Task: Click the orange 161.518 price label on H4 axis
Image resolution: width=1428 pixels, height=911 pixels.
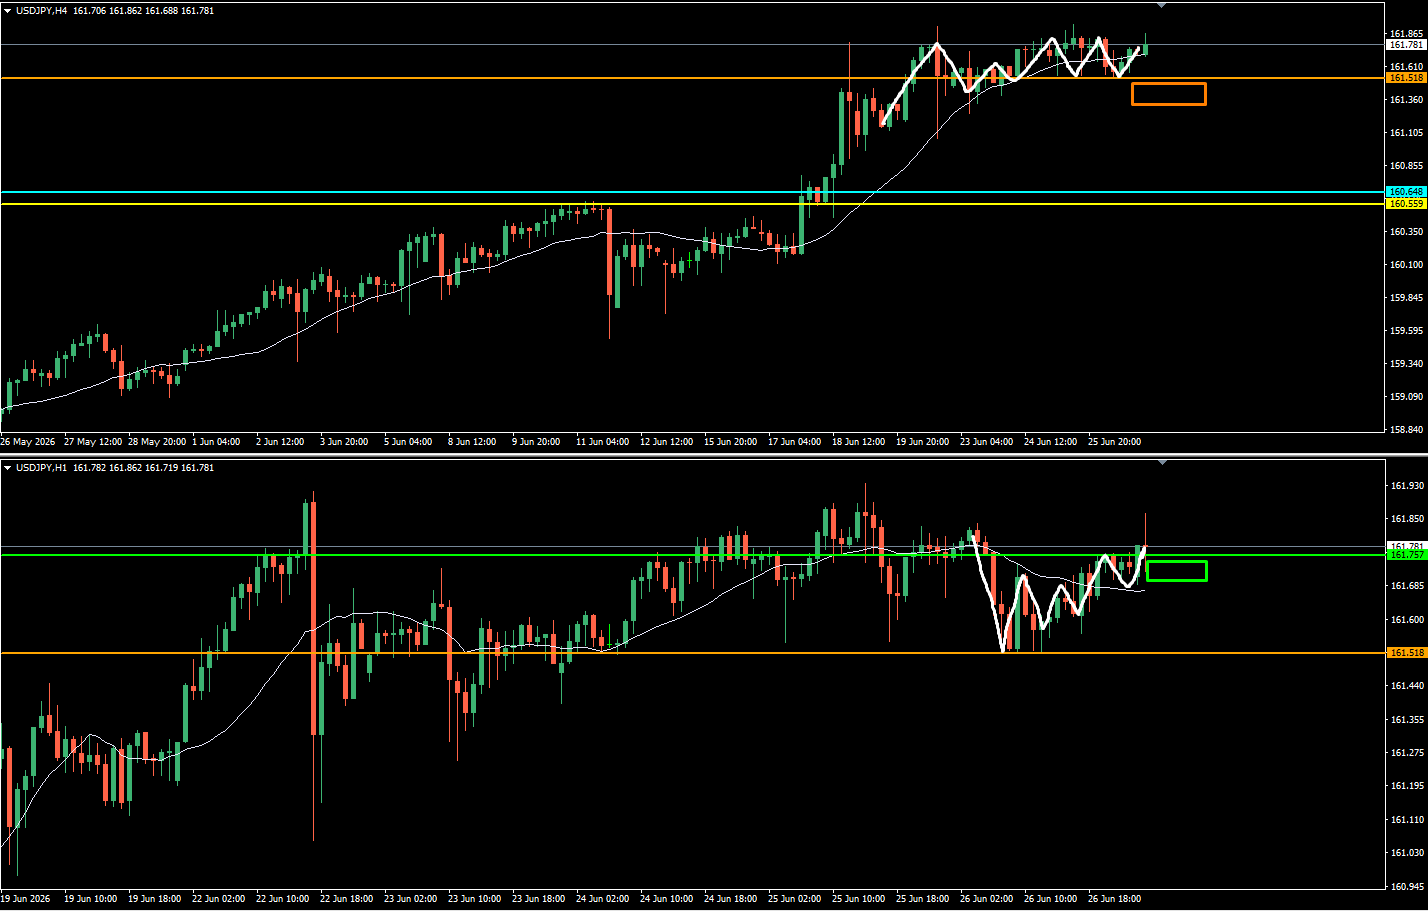Action: [1406, 78]
